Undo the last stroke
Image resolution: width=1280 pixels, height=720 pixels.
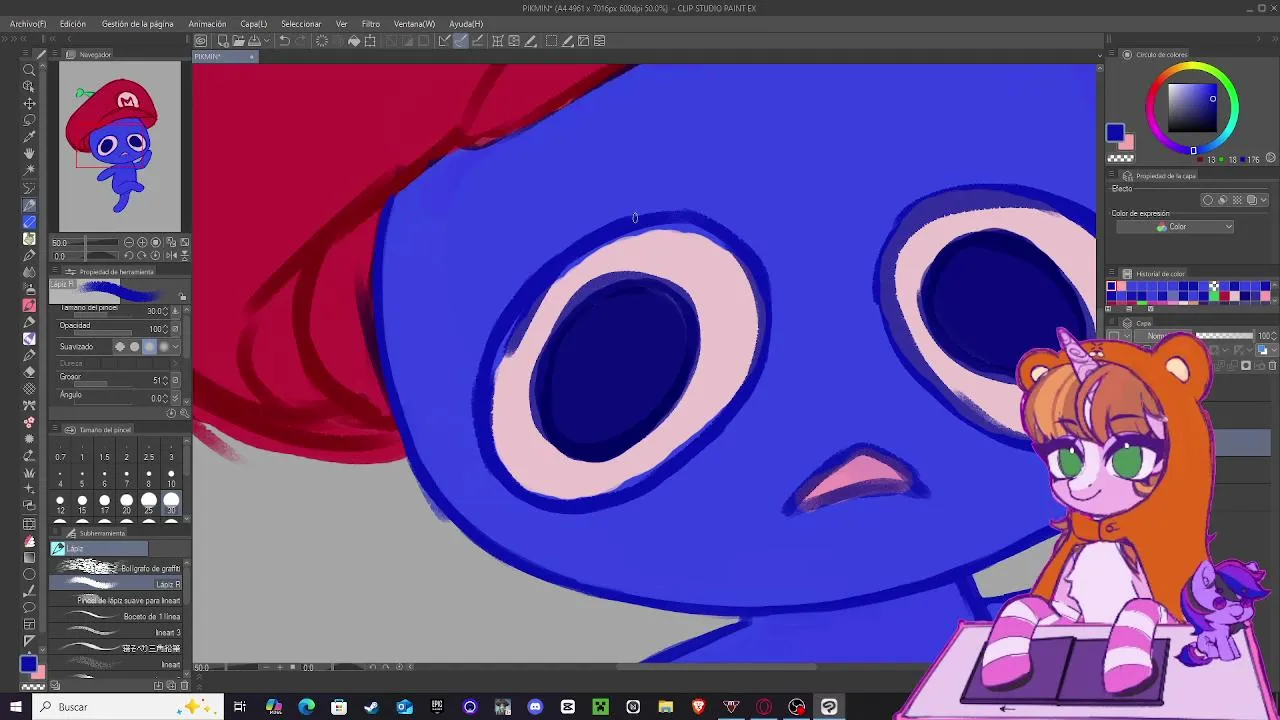285,41
